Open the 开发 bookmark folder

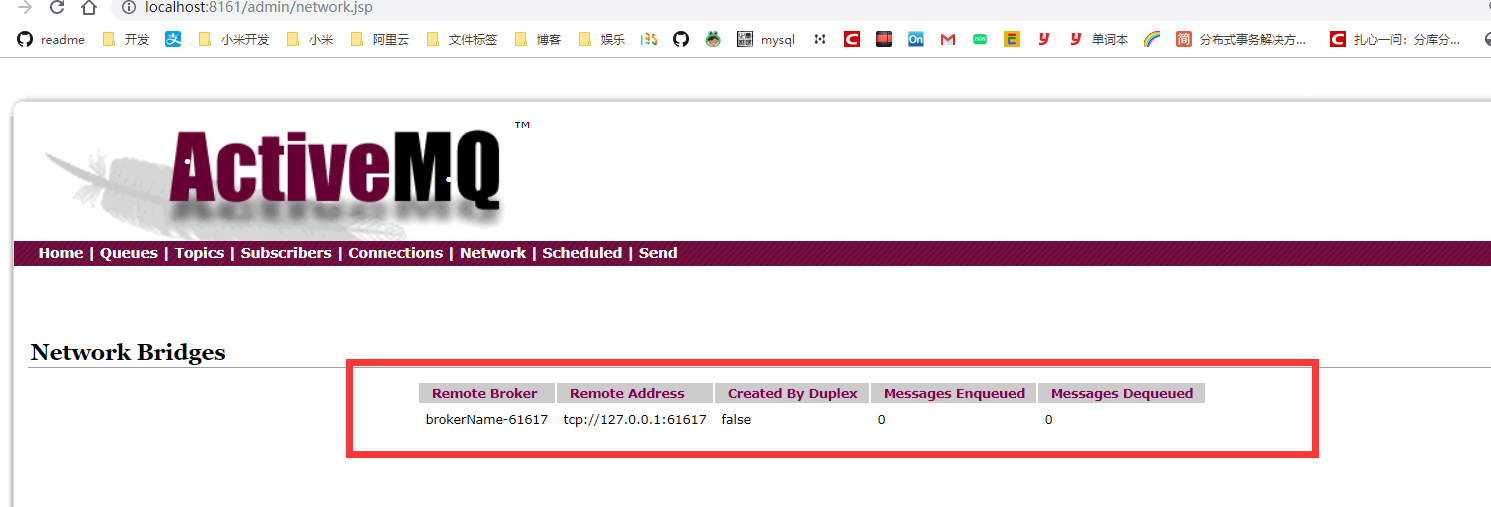pyautogui.click(x=126, y=40)
